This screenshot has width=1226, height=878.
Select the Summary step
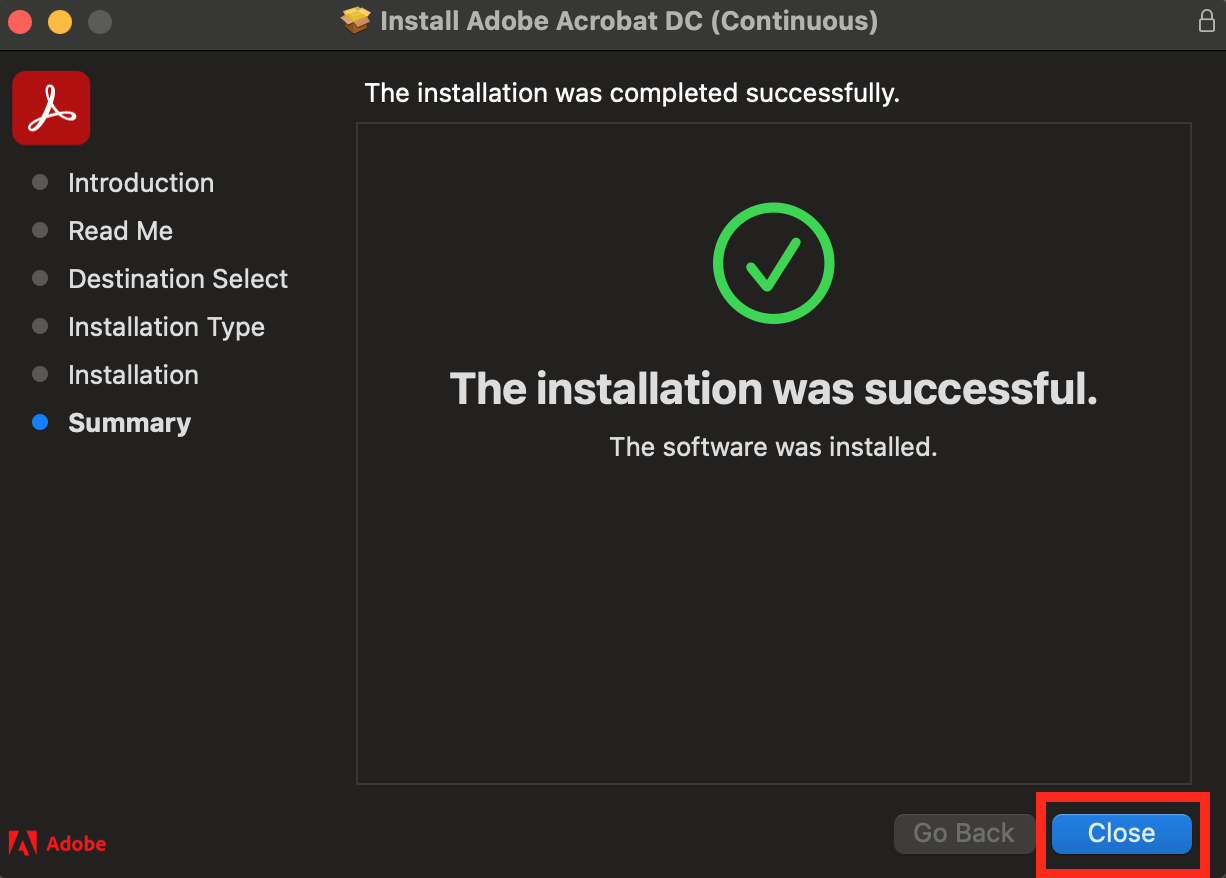(129, 423)
